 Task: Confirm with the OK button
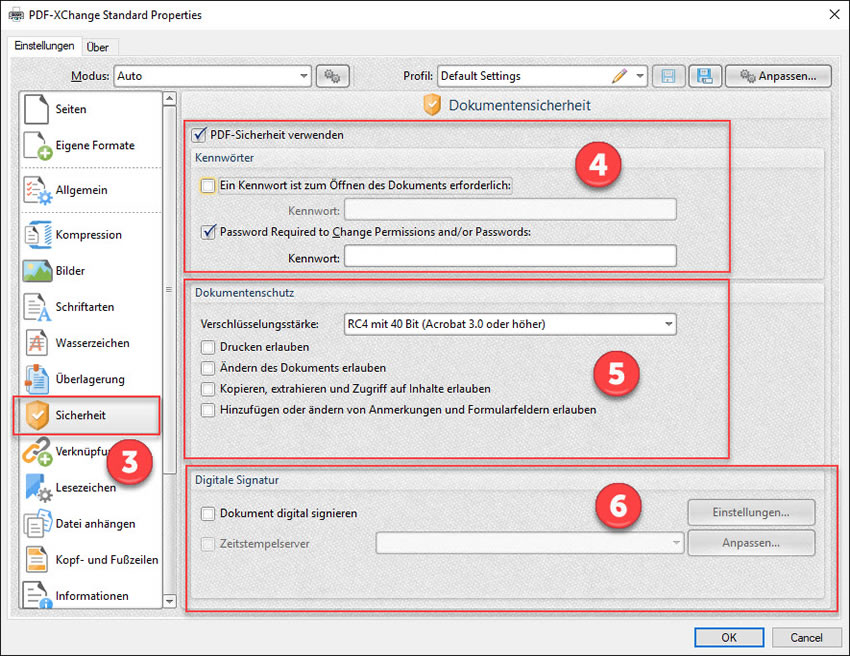pyautogui.click(x=729, y=638)
